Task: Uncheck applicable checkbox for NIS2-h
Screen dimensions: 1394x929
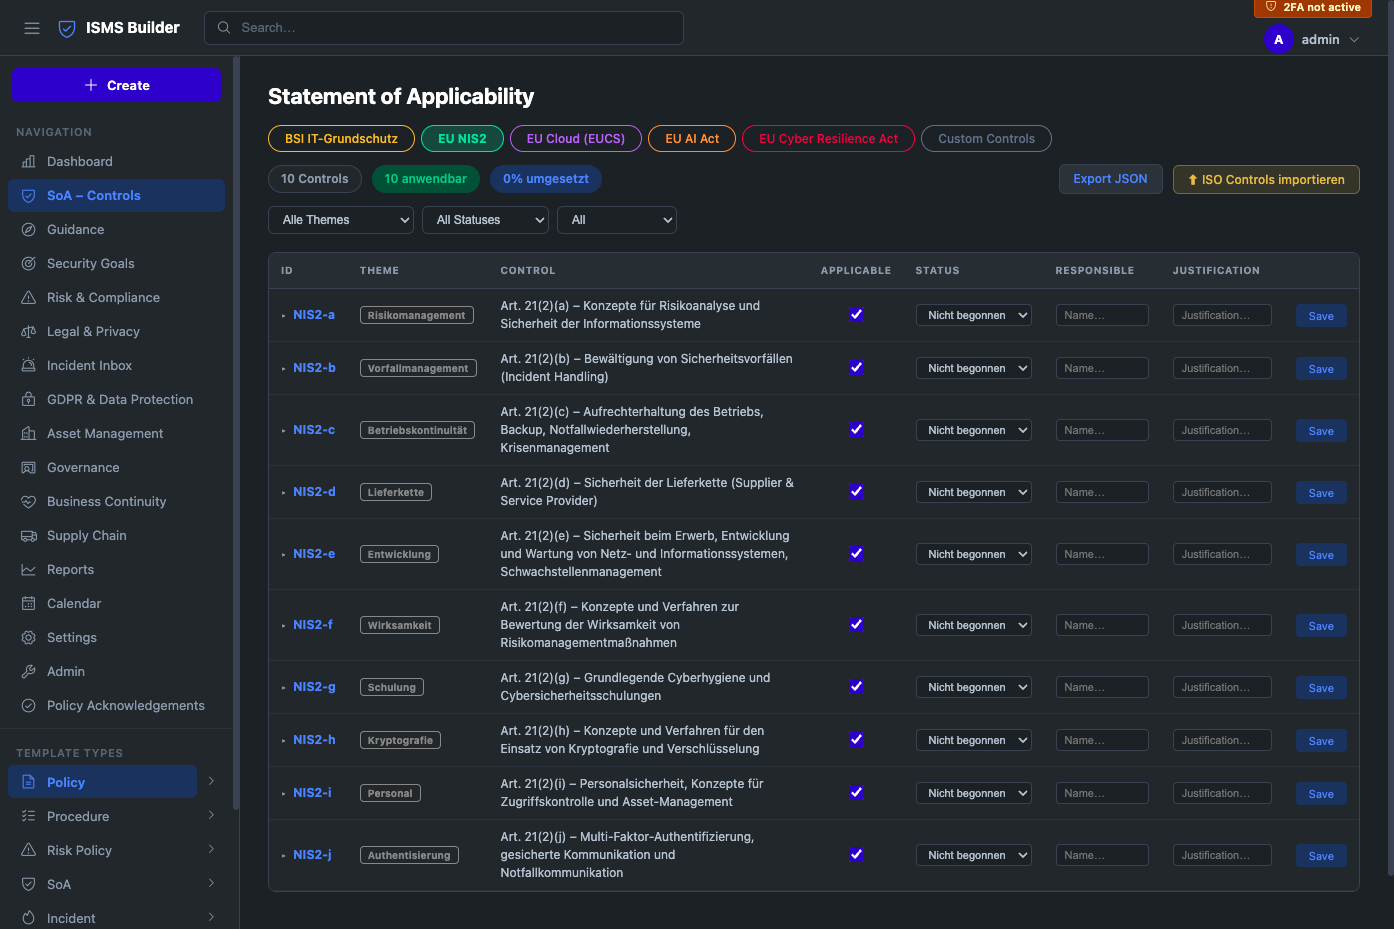Action: (856, 740)
